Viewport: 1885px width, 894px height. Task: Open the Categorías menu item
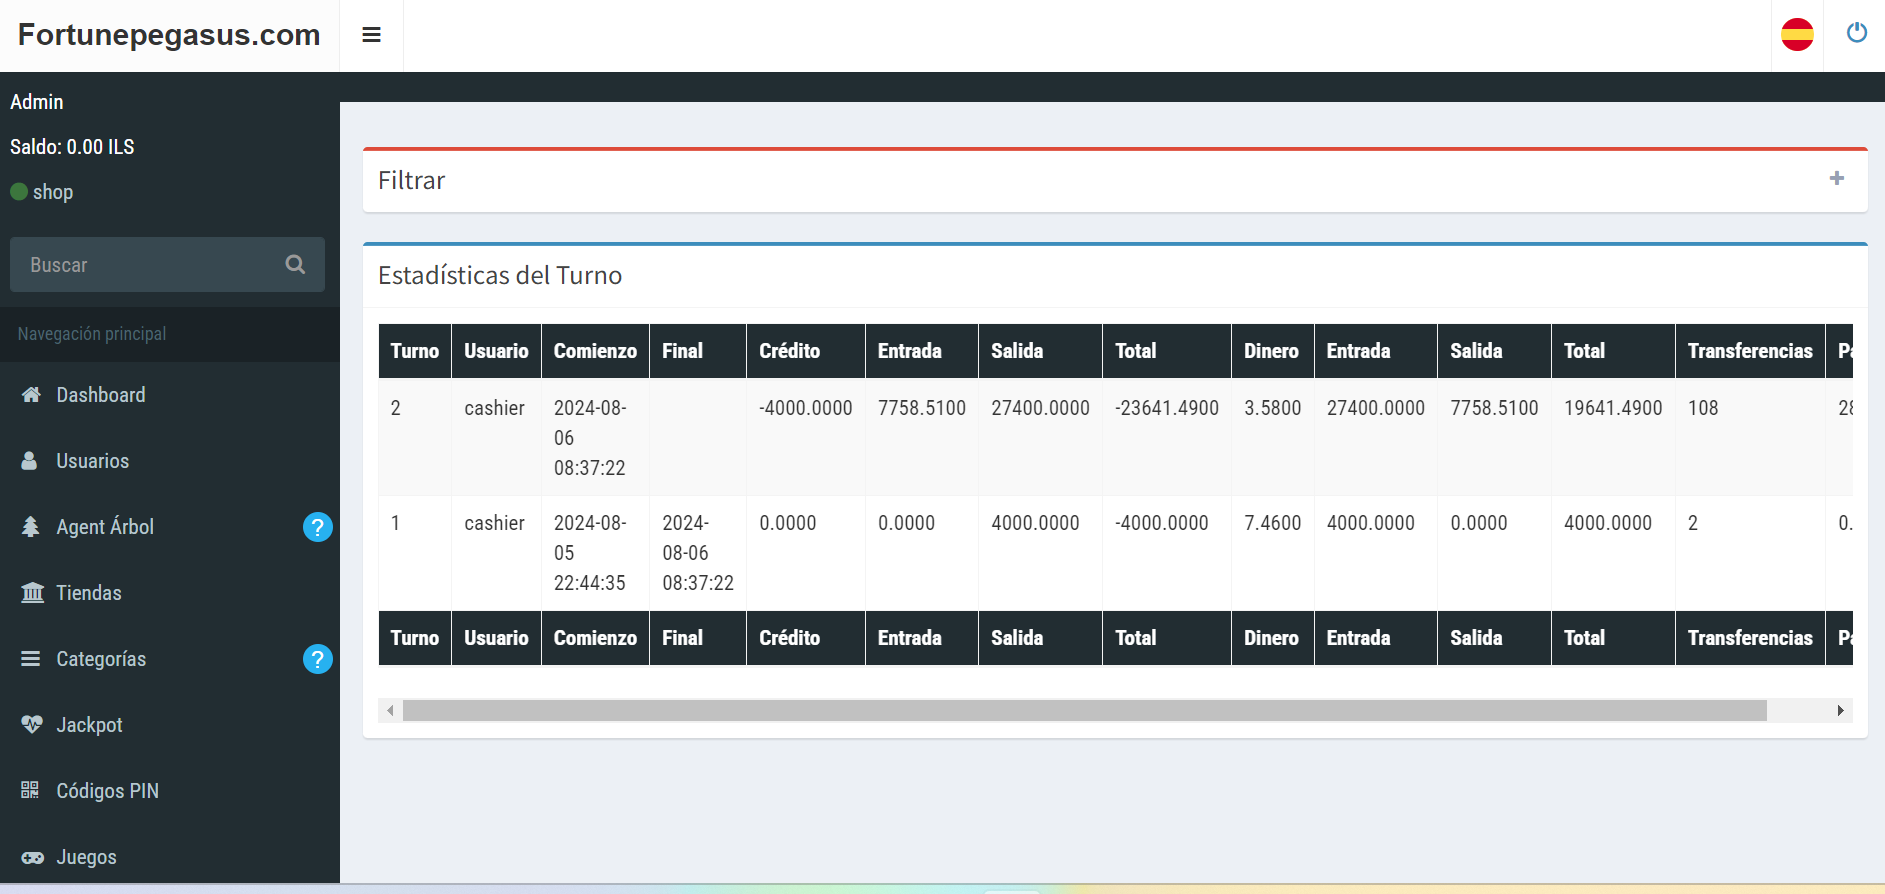[x=170, y=659]
